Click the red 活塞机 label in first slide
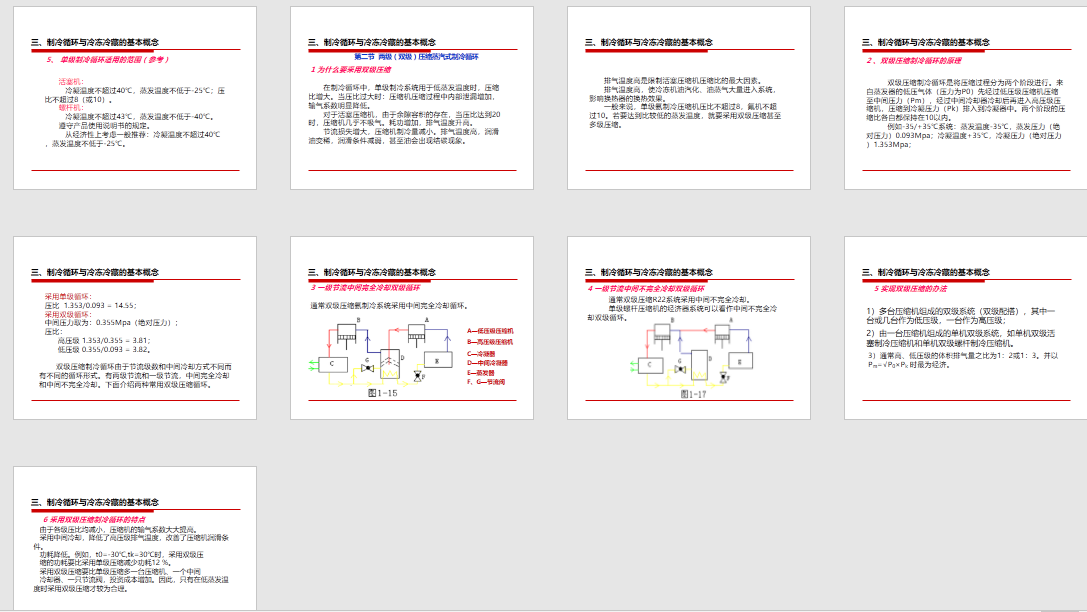1087x612 pixels. pos(71,80)
